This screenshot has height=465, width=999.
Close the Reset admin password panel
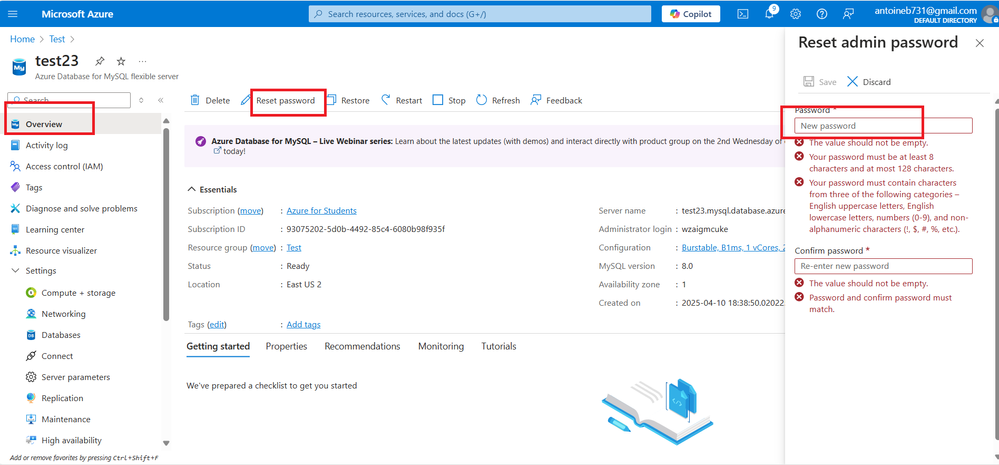[980, 43]
